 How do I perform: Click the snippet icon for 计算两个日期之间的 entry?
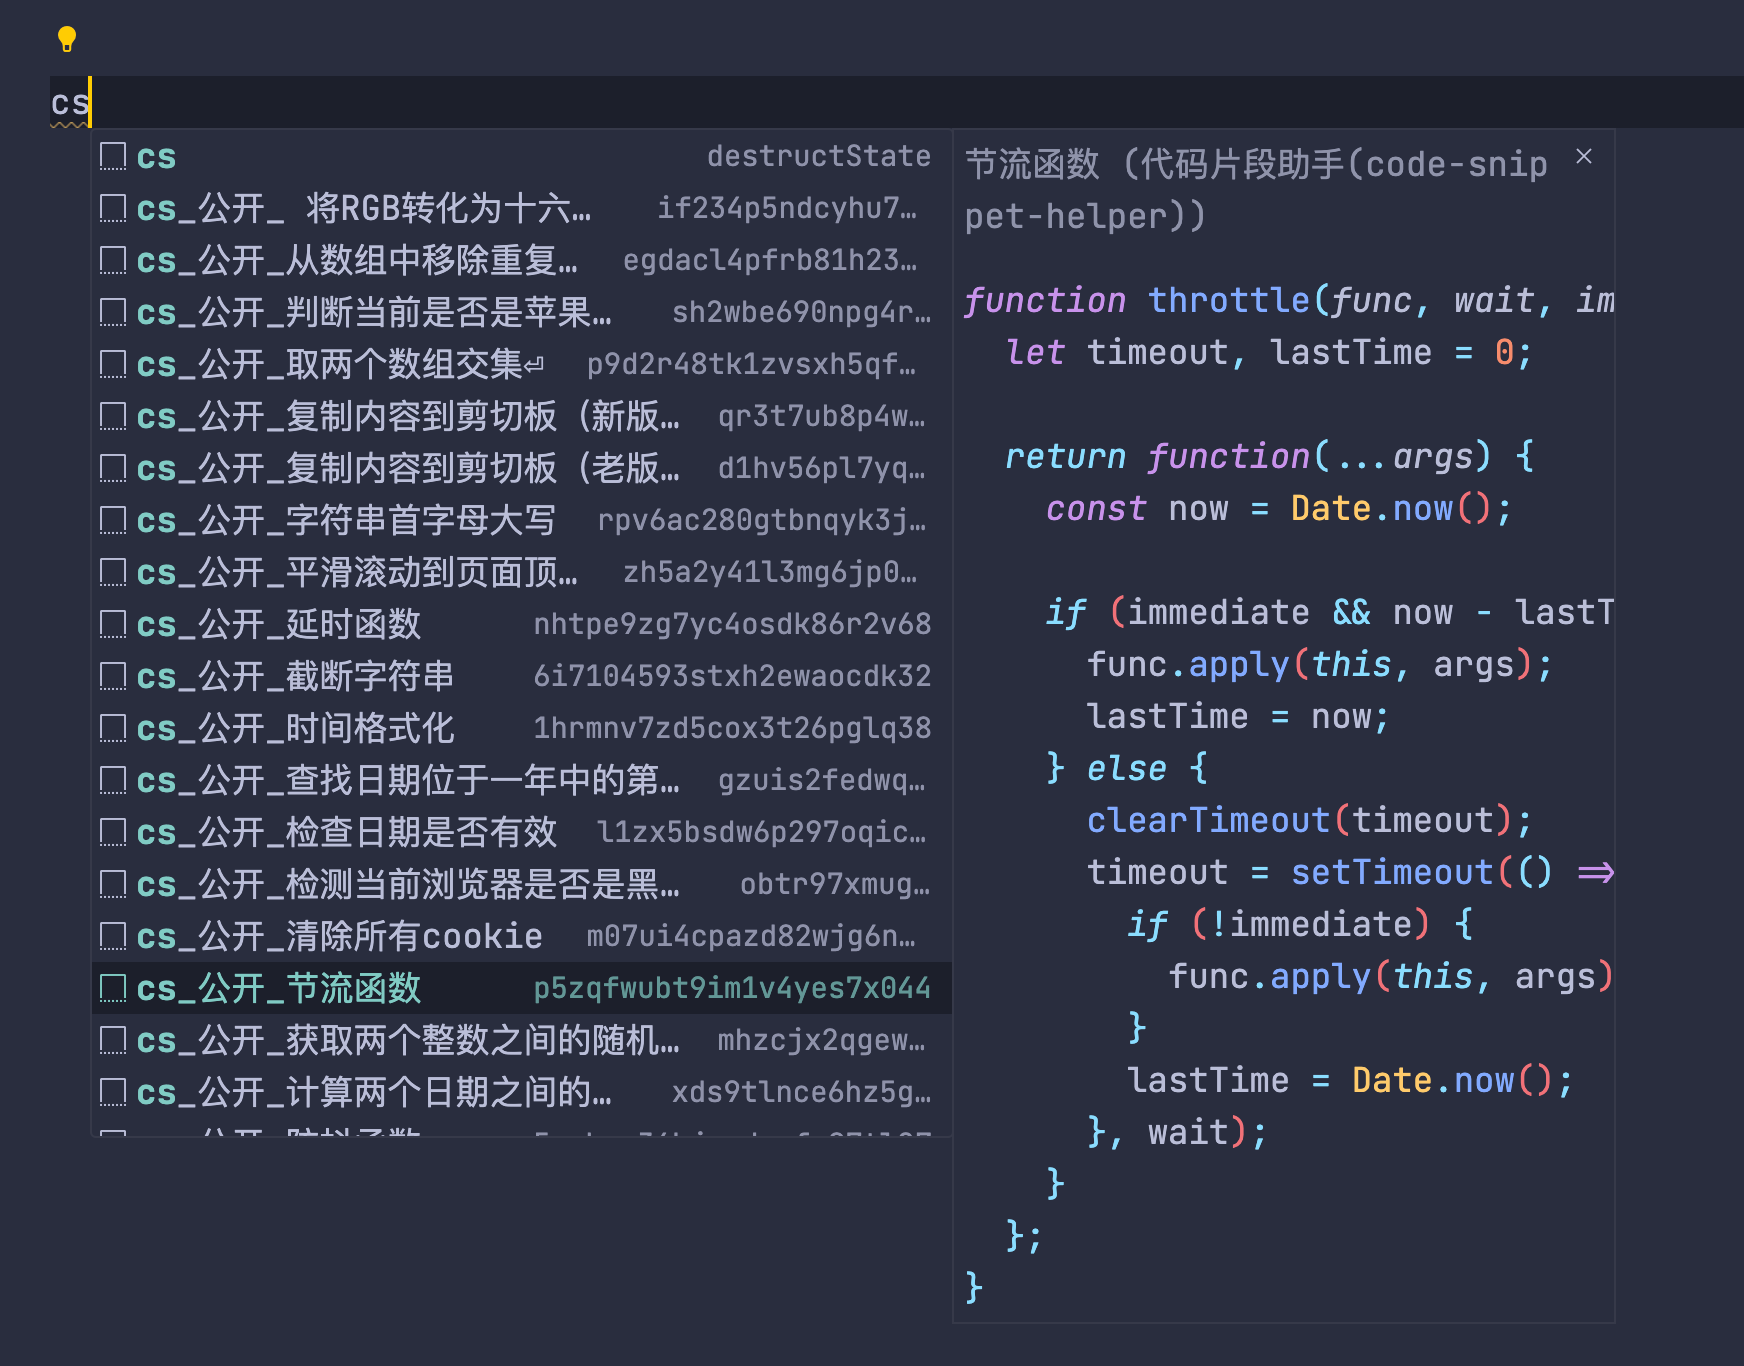pos(113,1092)
